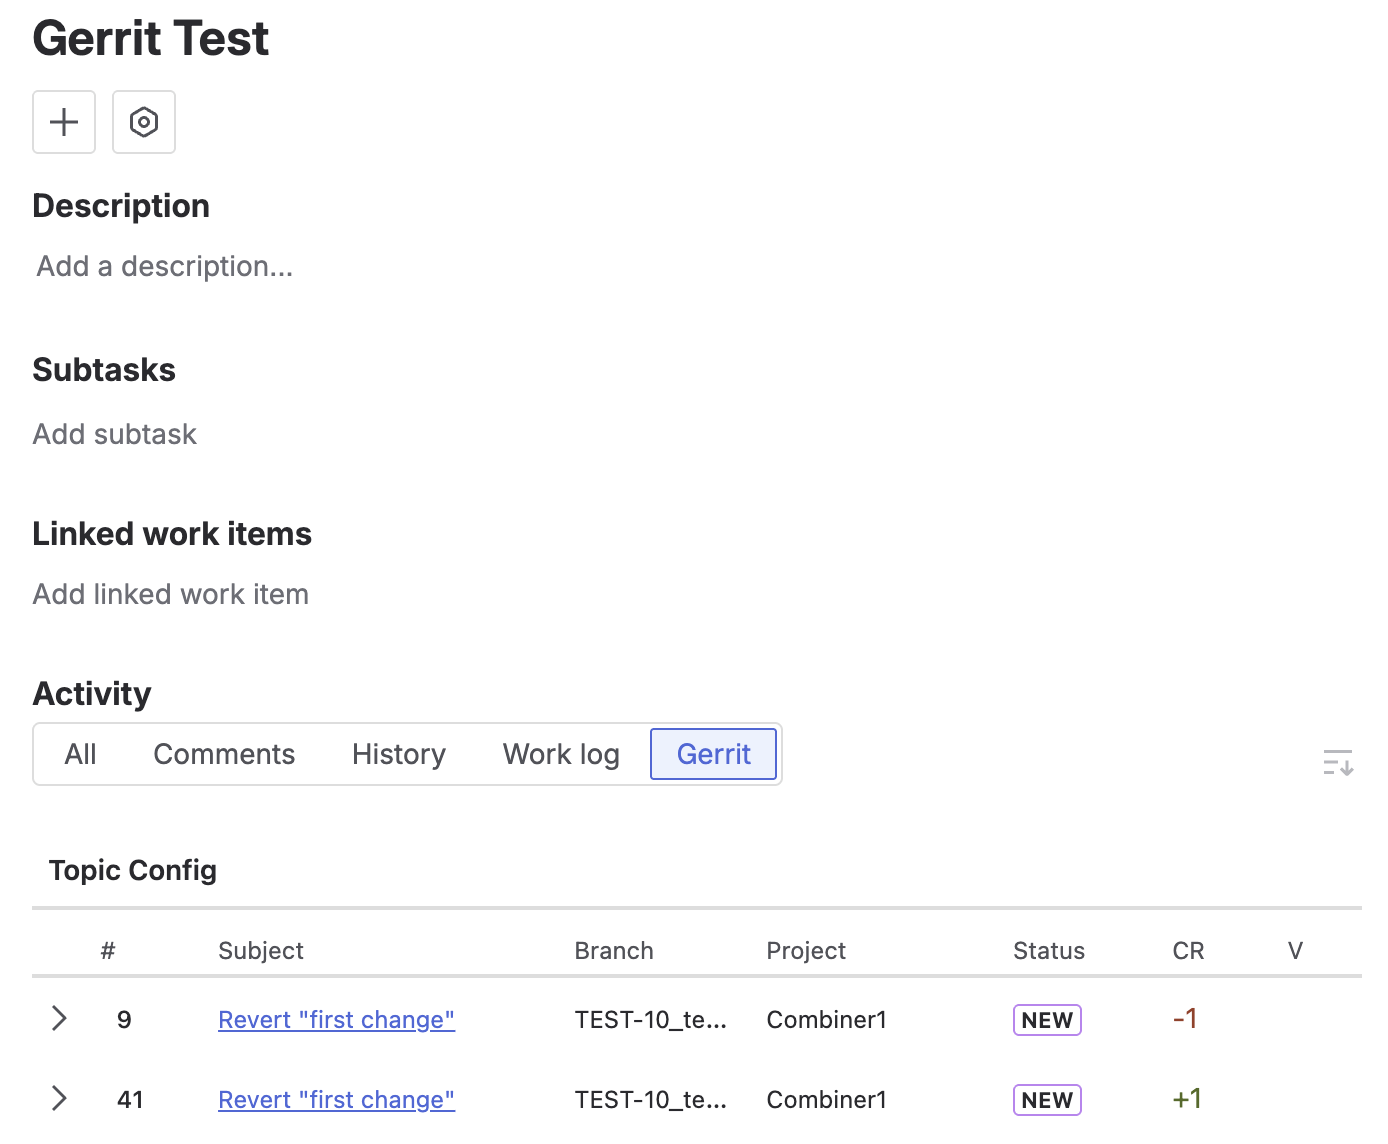Open Revert "first change" link for change 41

click(x=336, y=1100)
